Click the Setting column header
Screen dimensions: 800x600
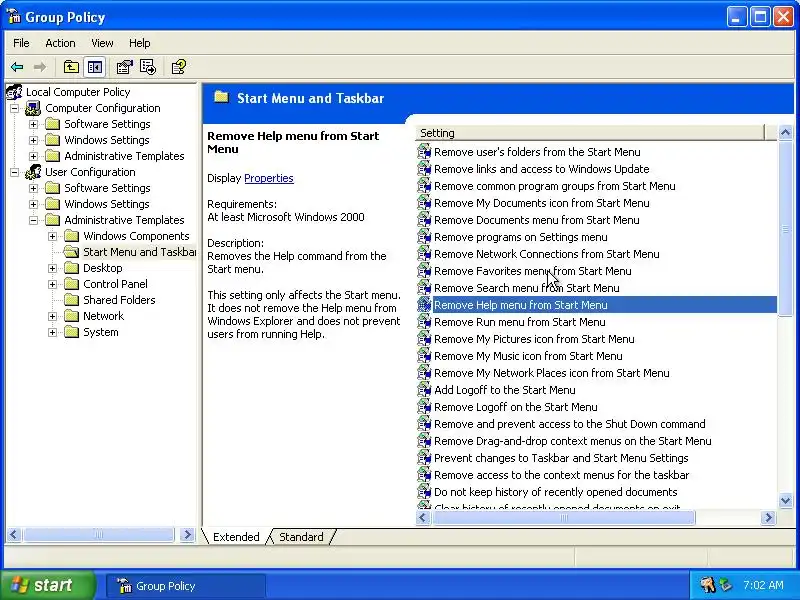pos(590,133)
